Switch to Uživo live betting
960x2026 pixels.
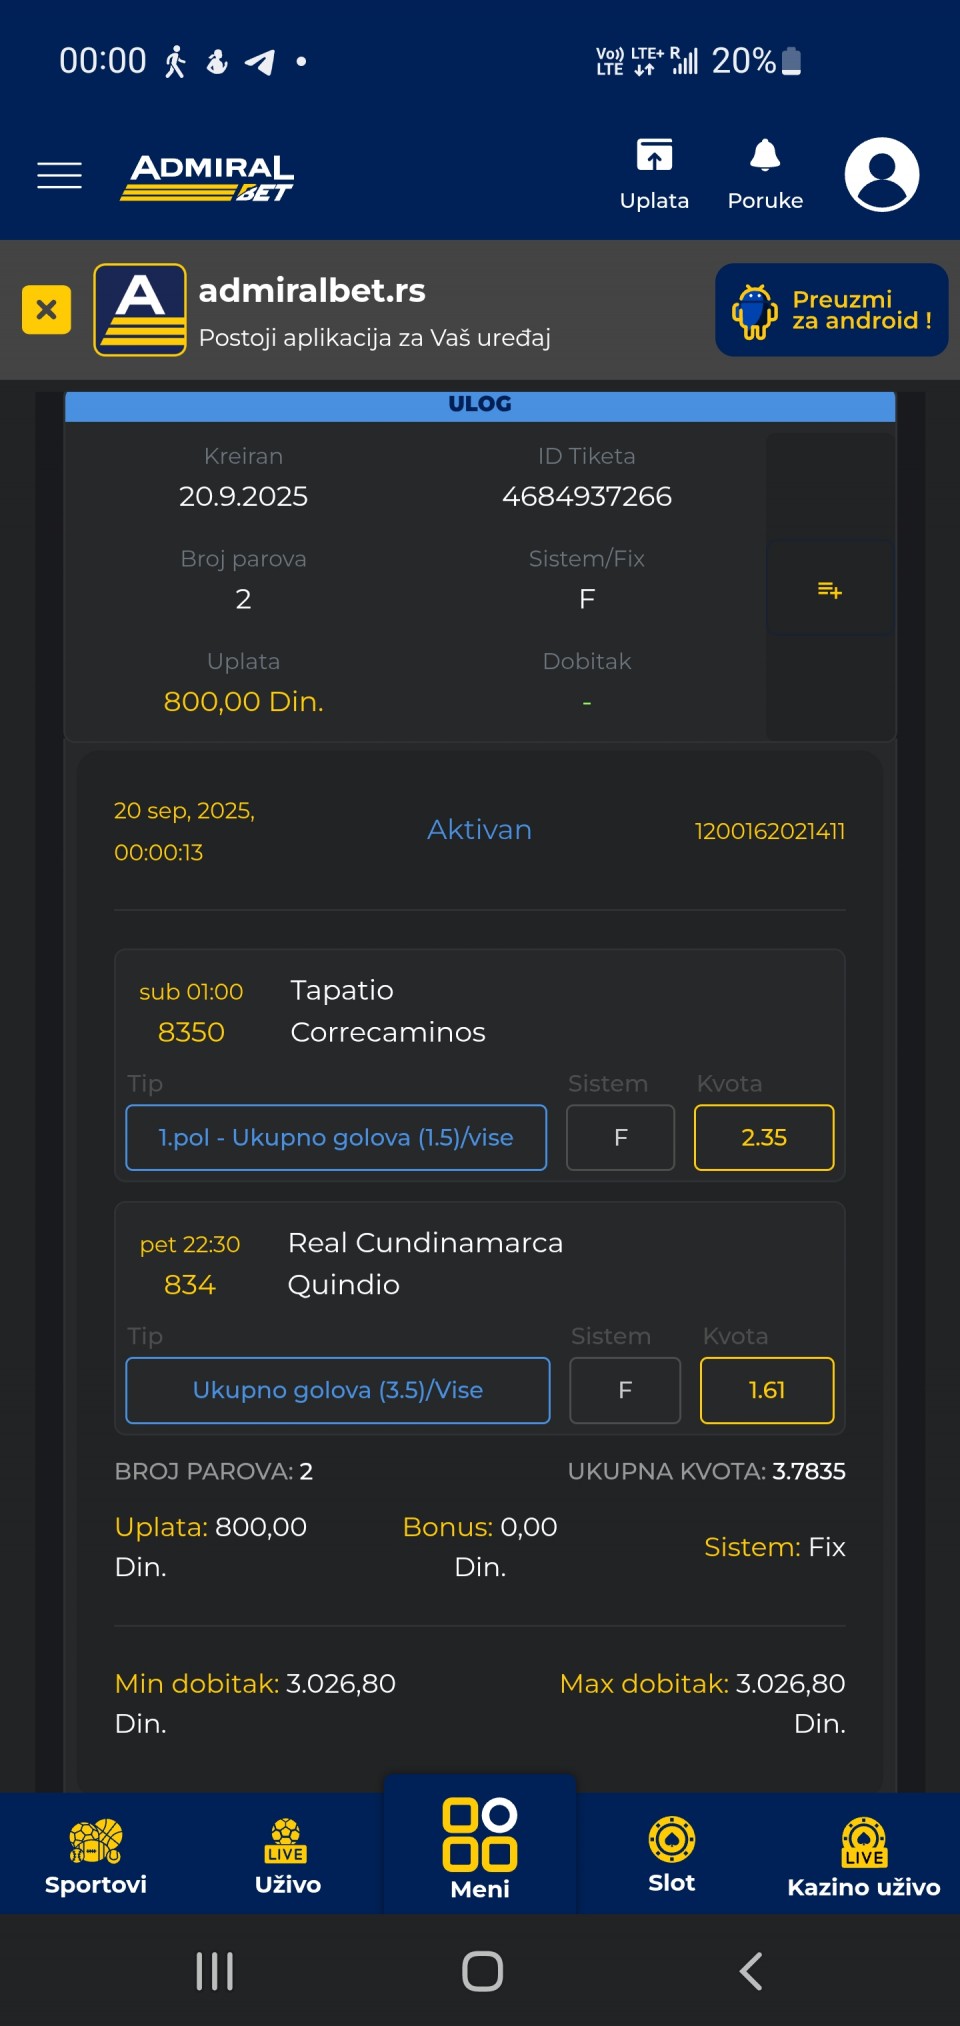point(287,1855)
